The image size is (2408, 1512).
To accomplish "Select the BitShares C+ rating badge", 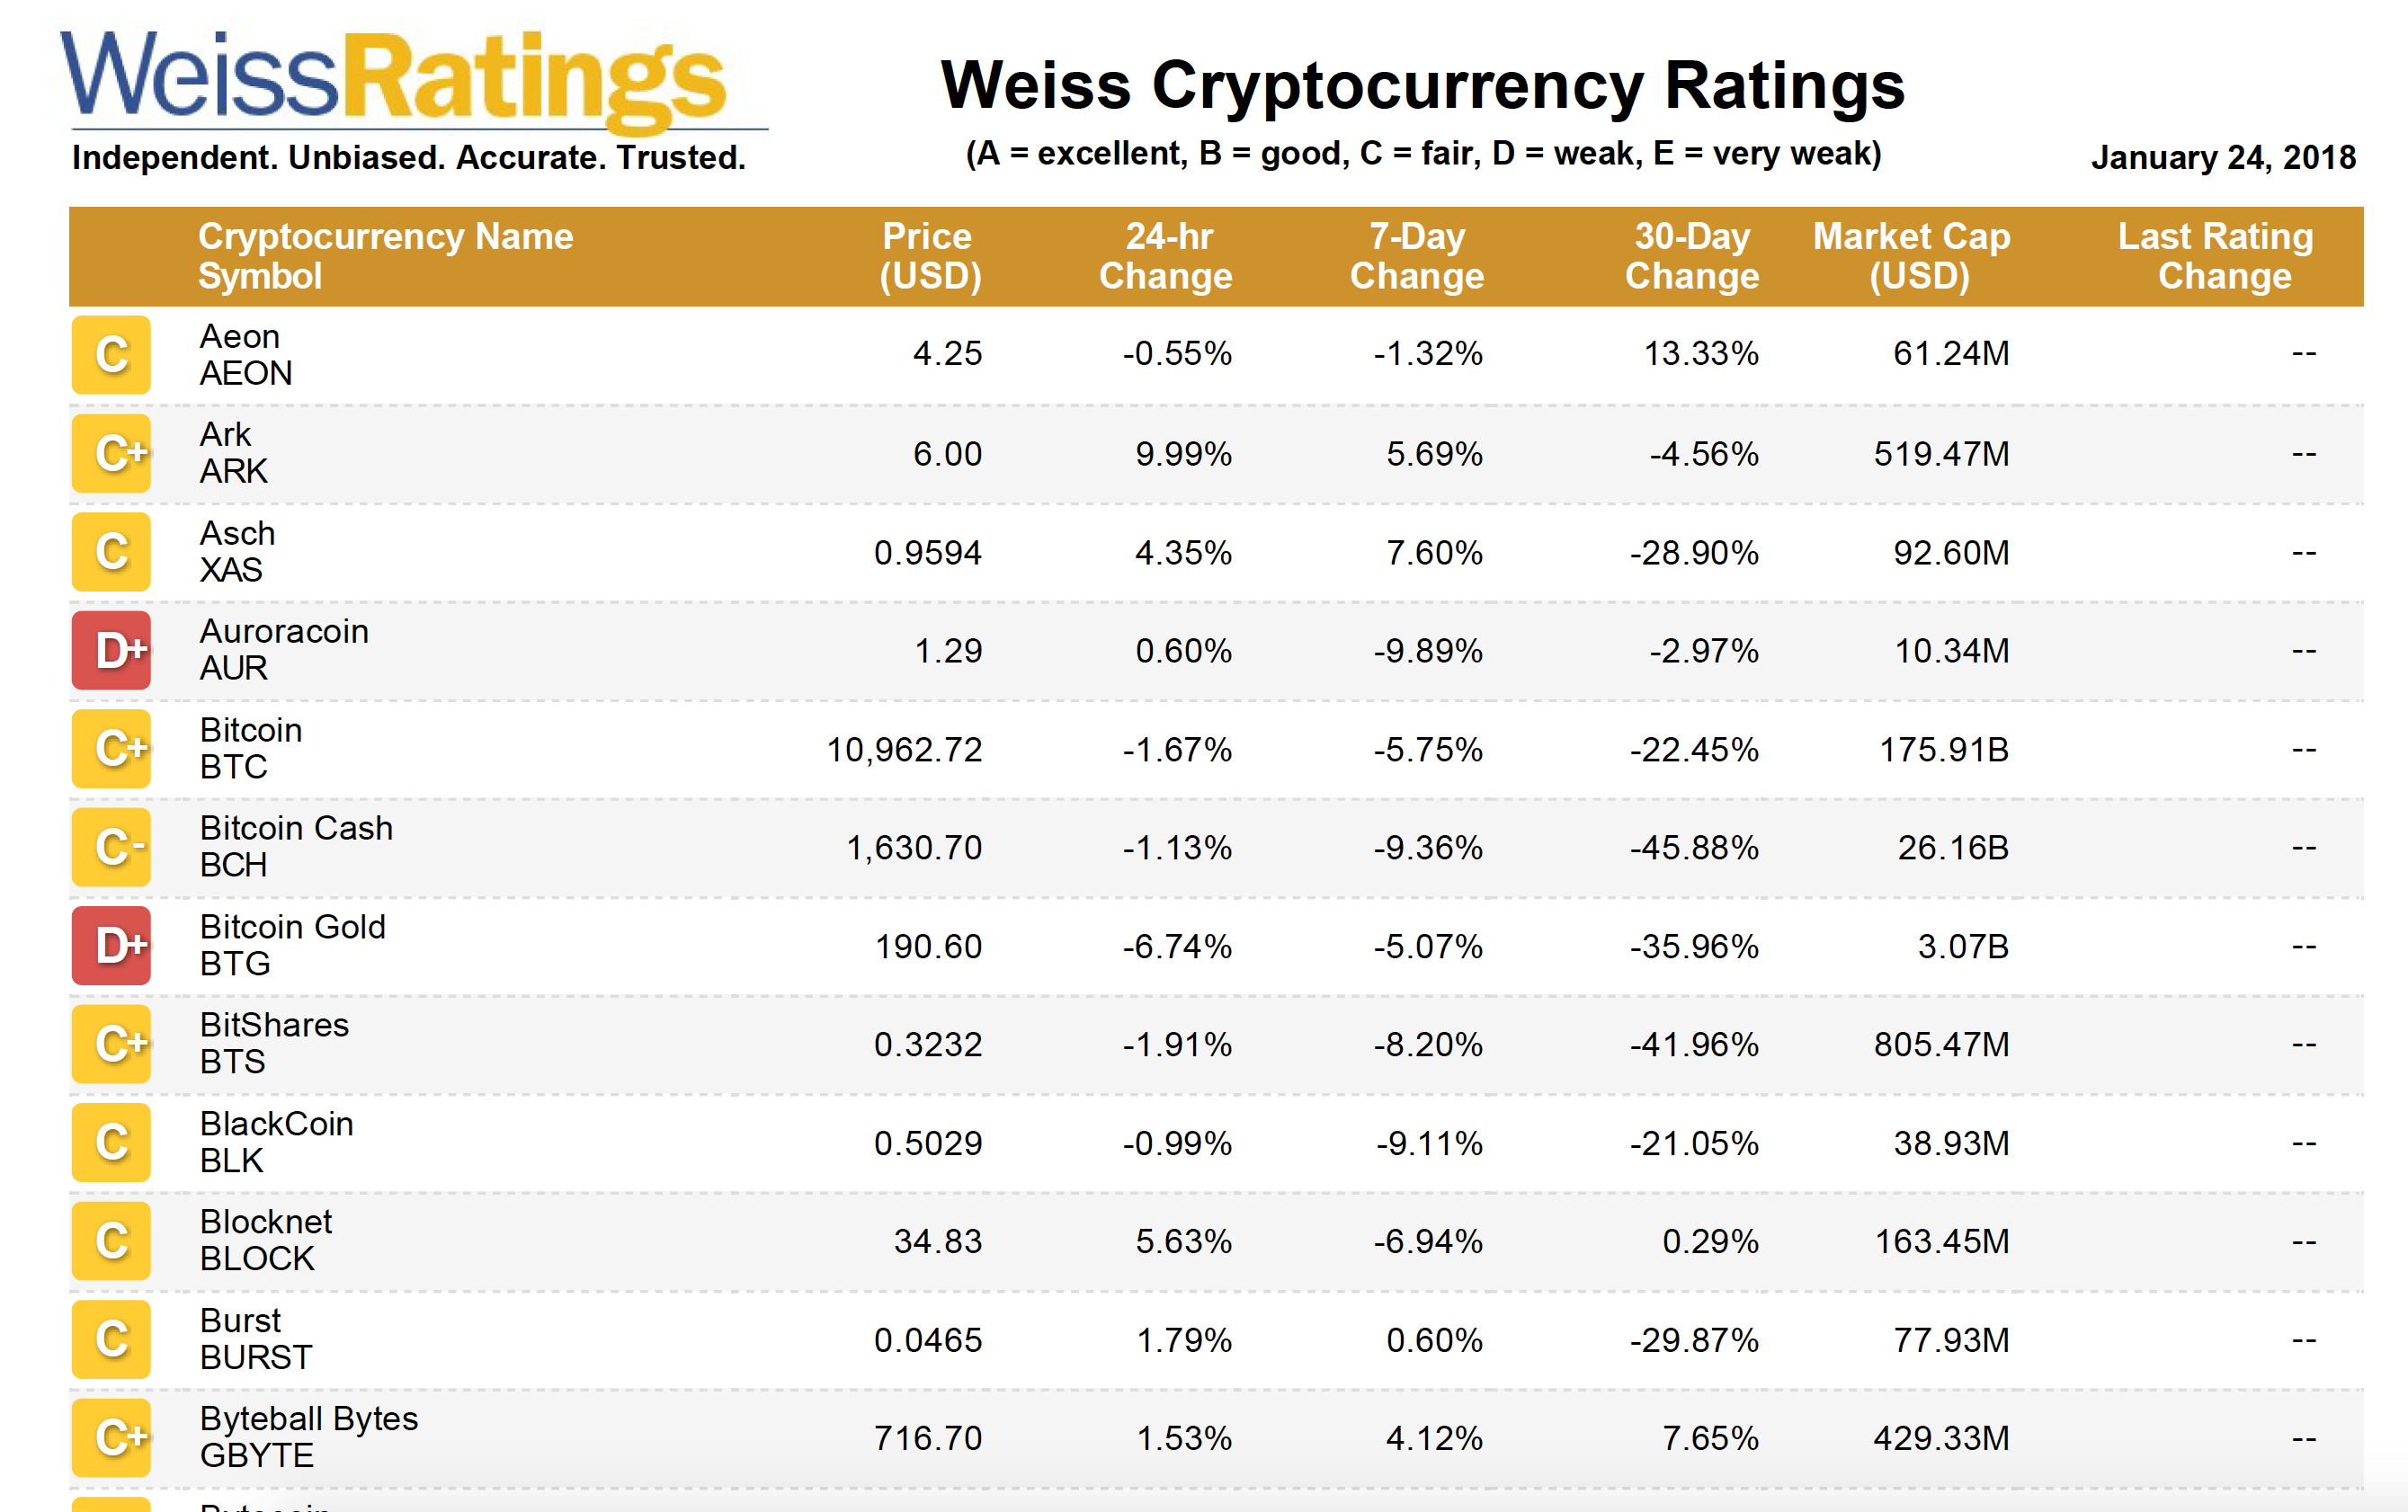I will click(x=111, y=1044).
